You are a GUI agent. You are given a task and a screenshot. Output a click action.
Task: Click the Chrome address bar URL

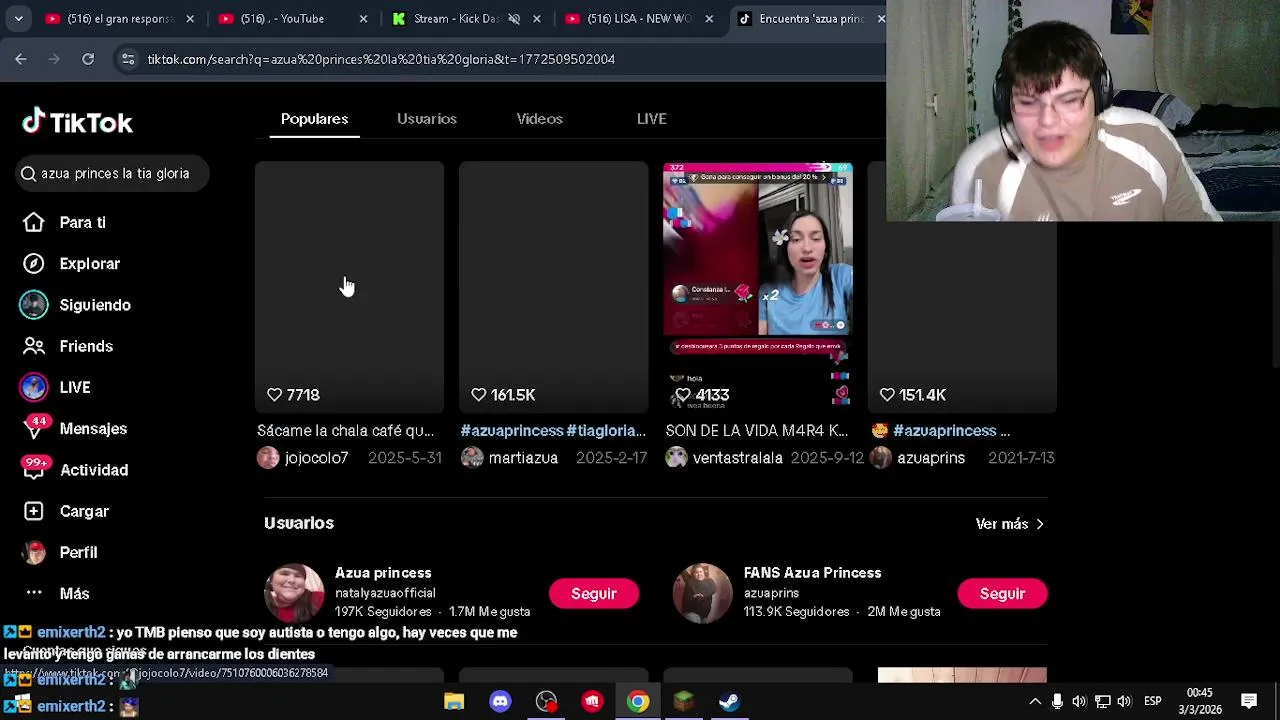(x=381, y=59)
